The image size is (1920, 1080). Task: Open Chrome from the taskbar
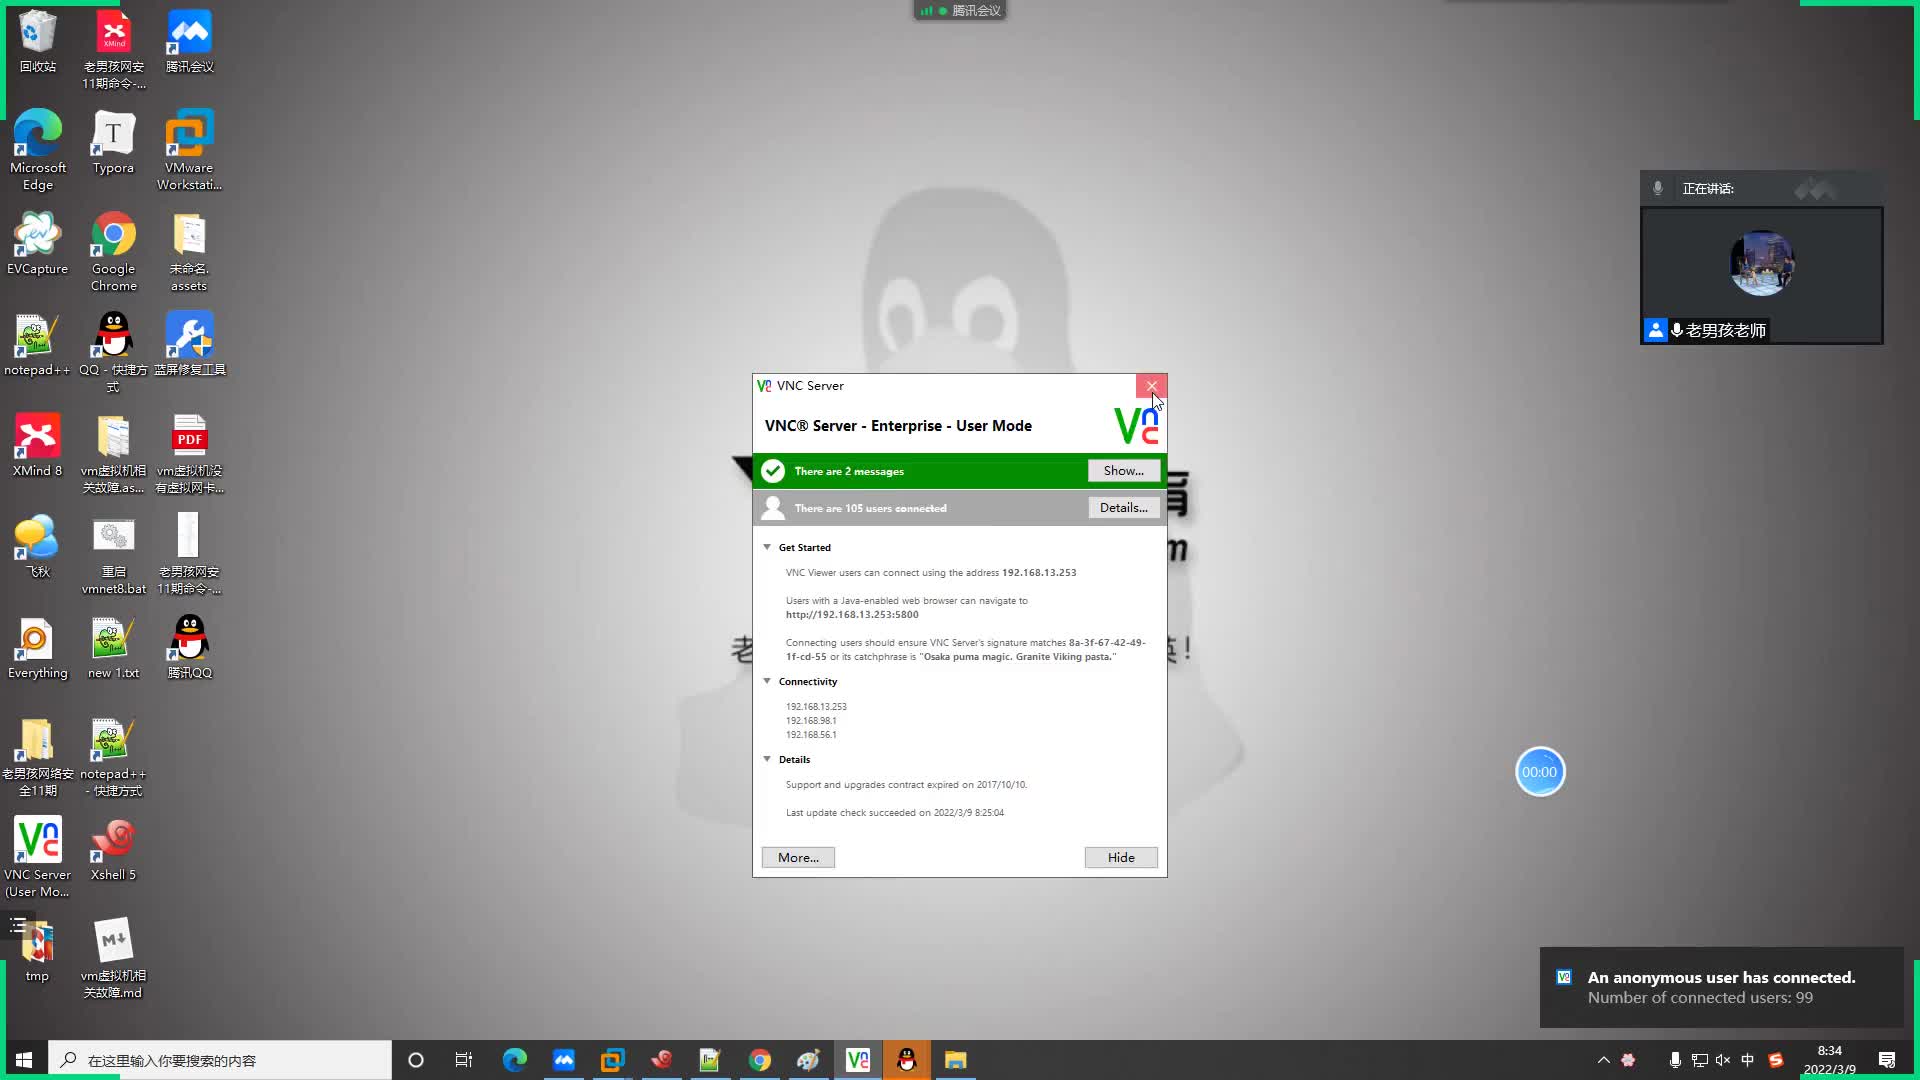point(760,1060)
